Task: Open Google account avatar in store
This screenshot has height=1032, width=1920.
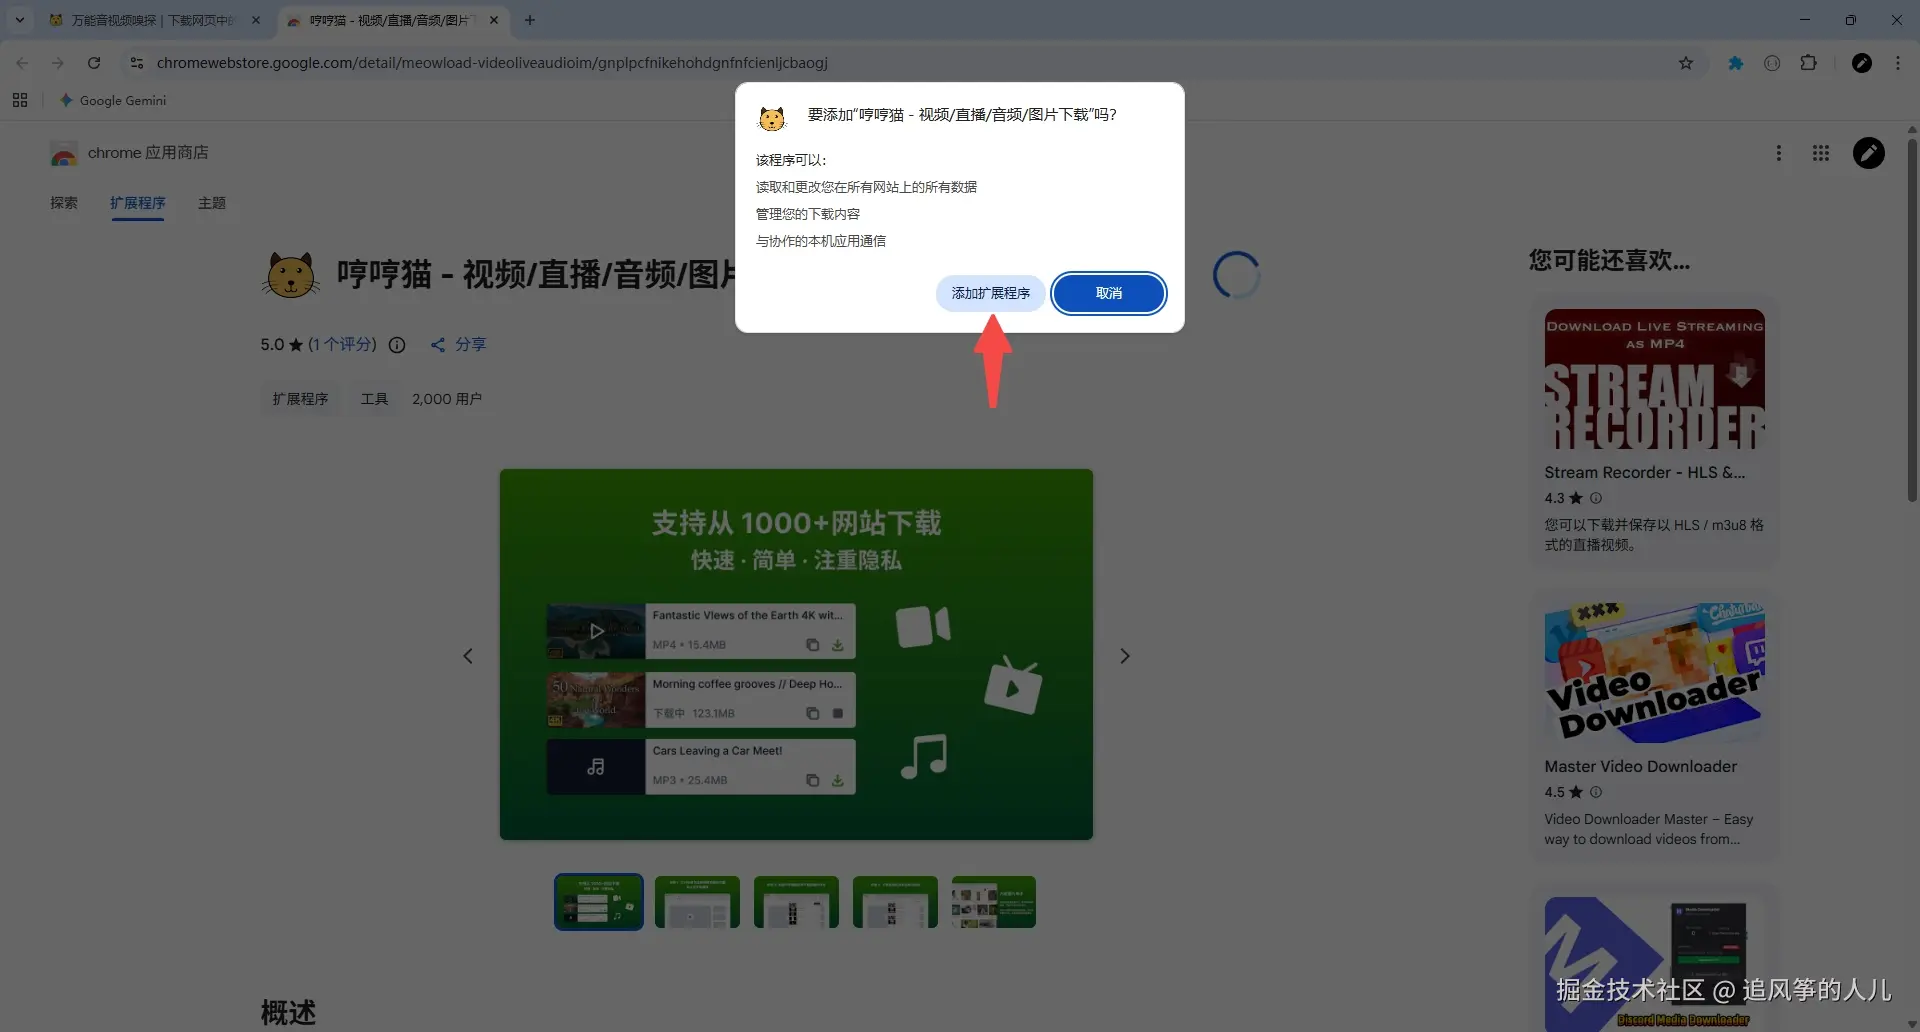Action: coord(1869,153)
